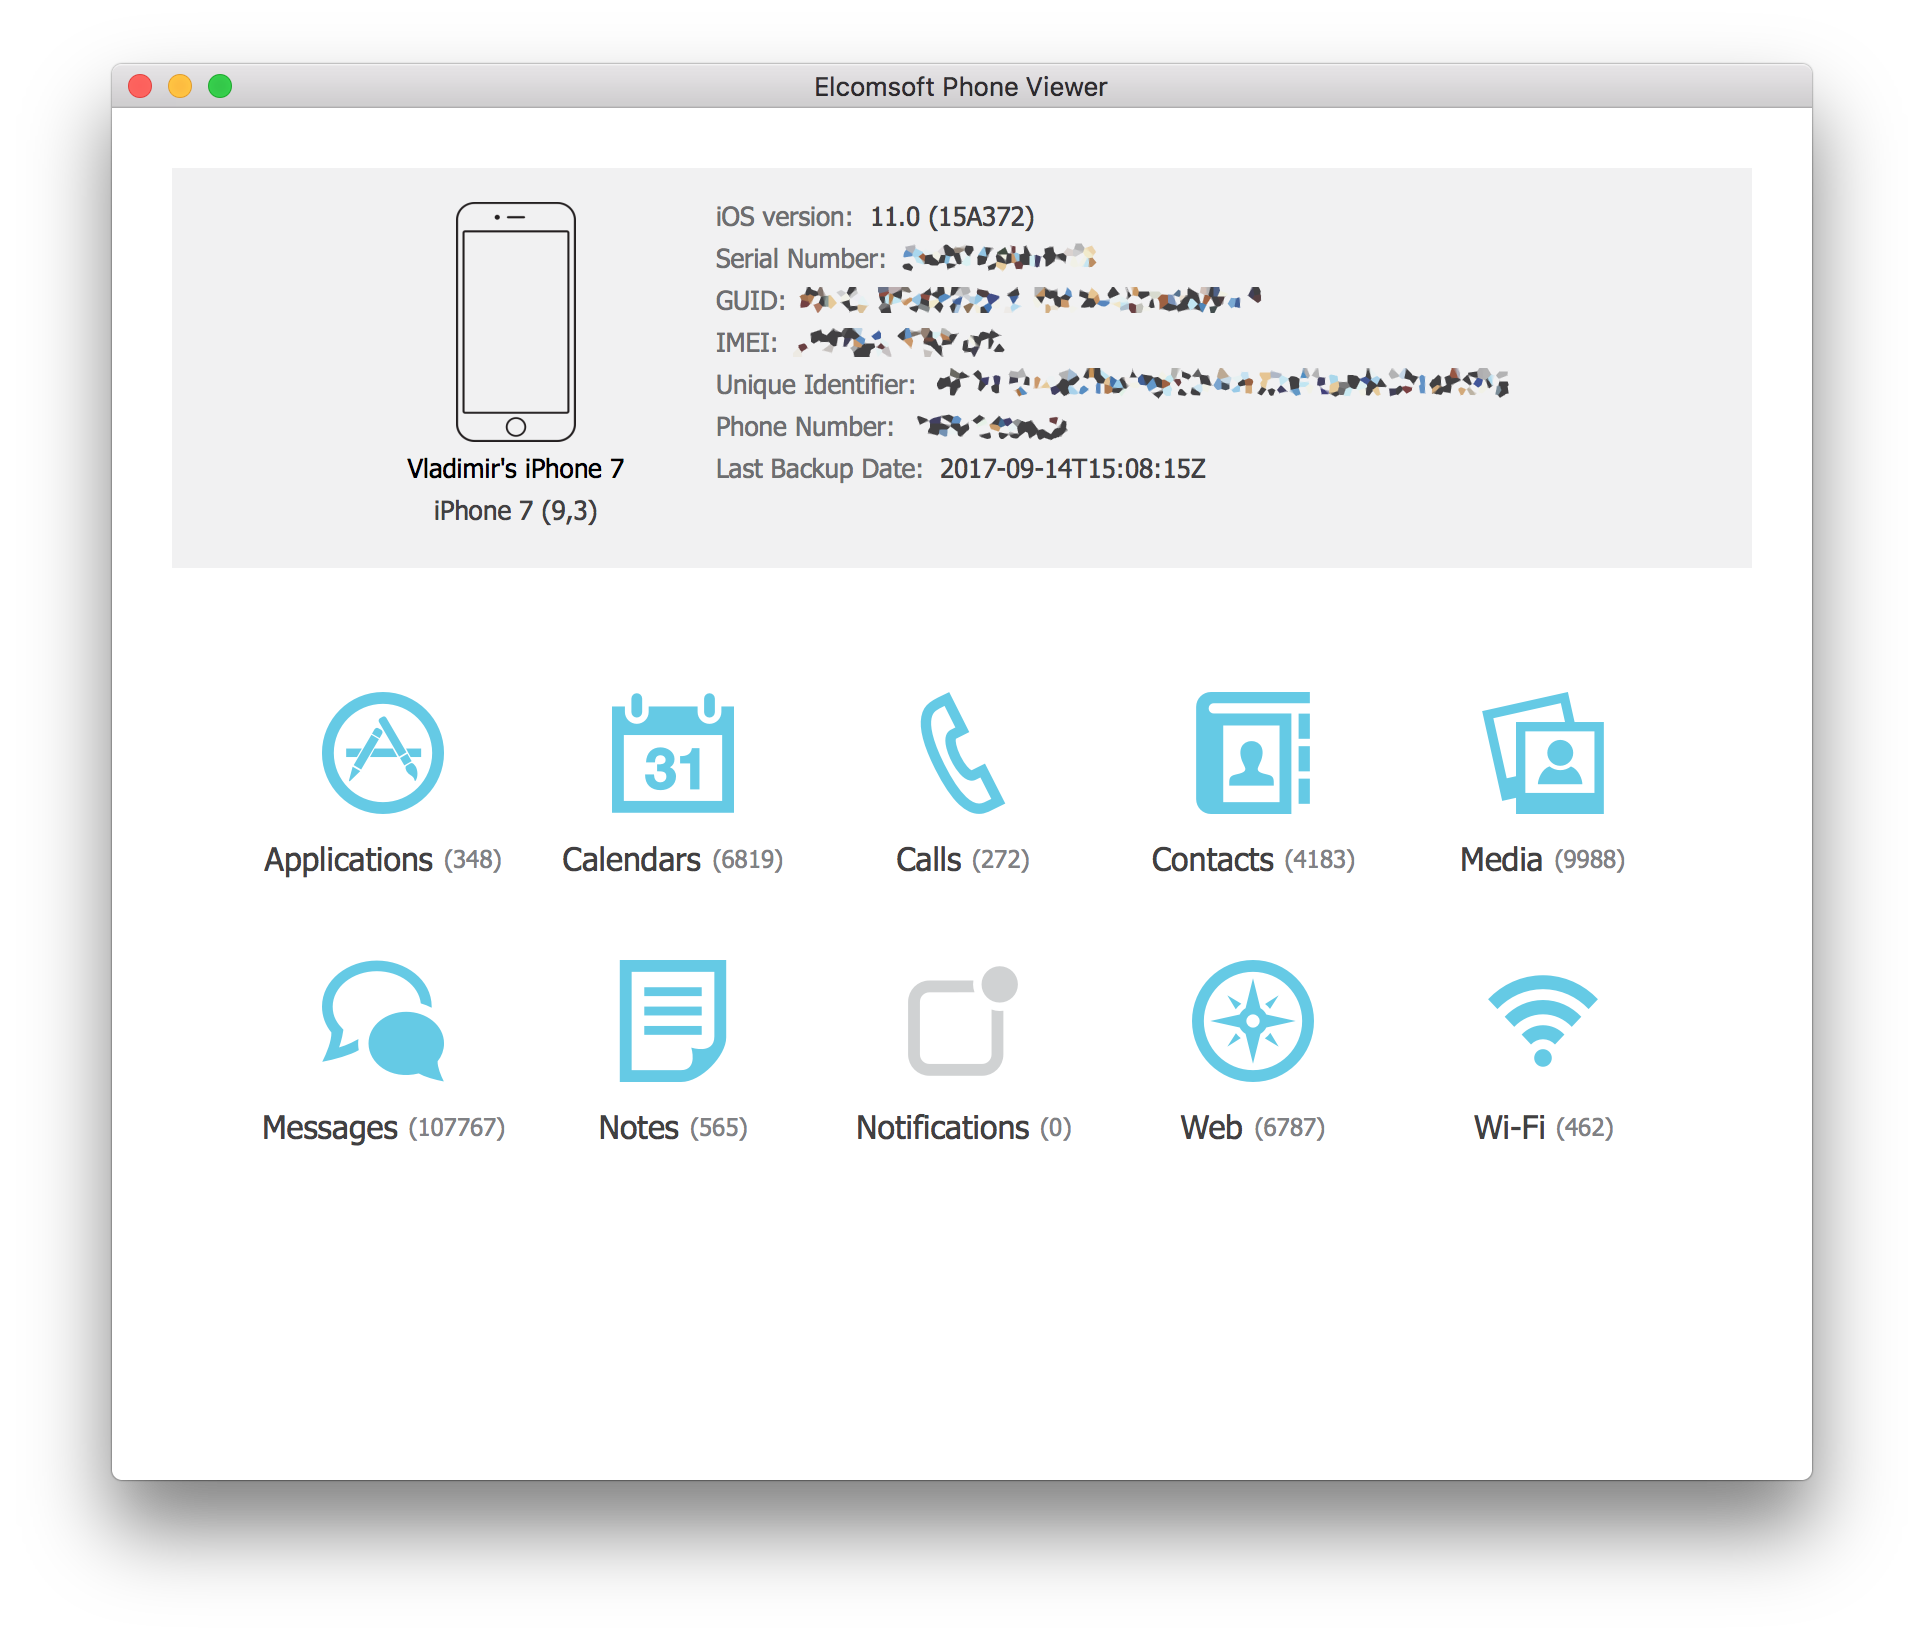Click the green zoom window button
This screenshot has width=1924, height=1640.
pos(220,87)
